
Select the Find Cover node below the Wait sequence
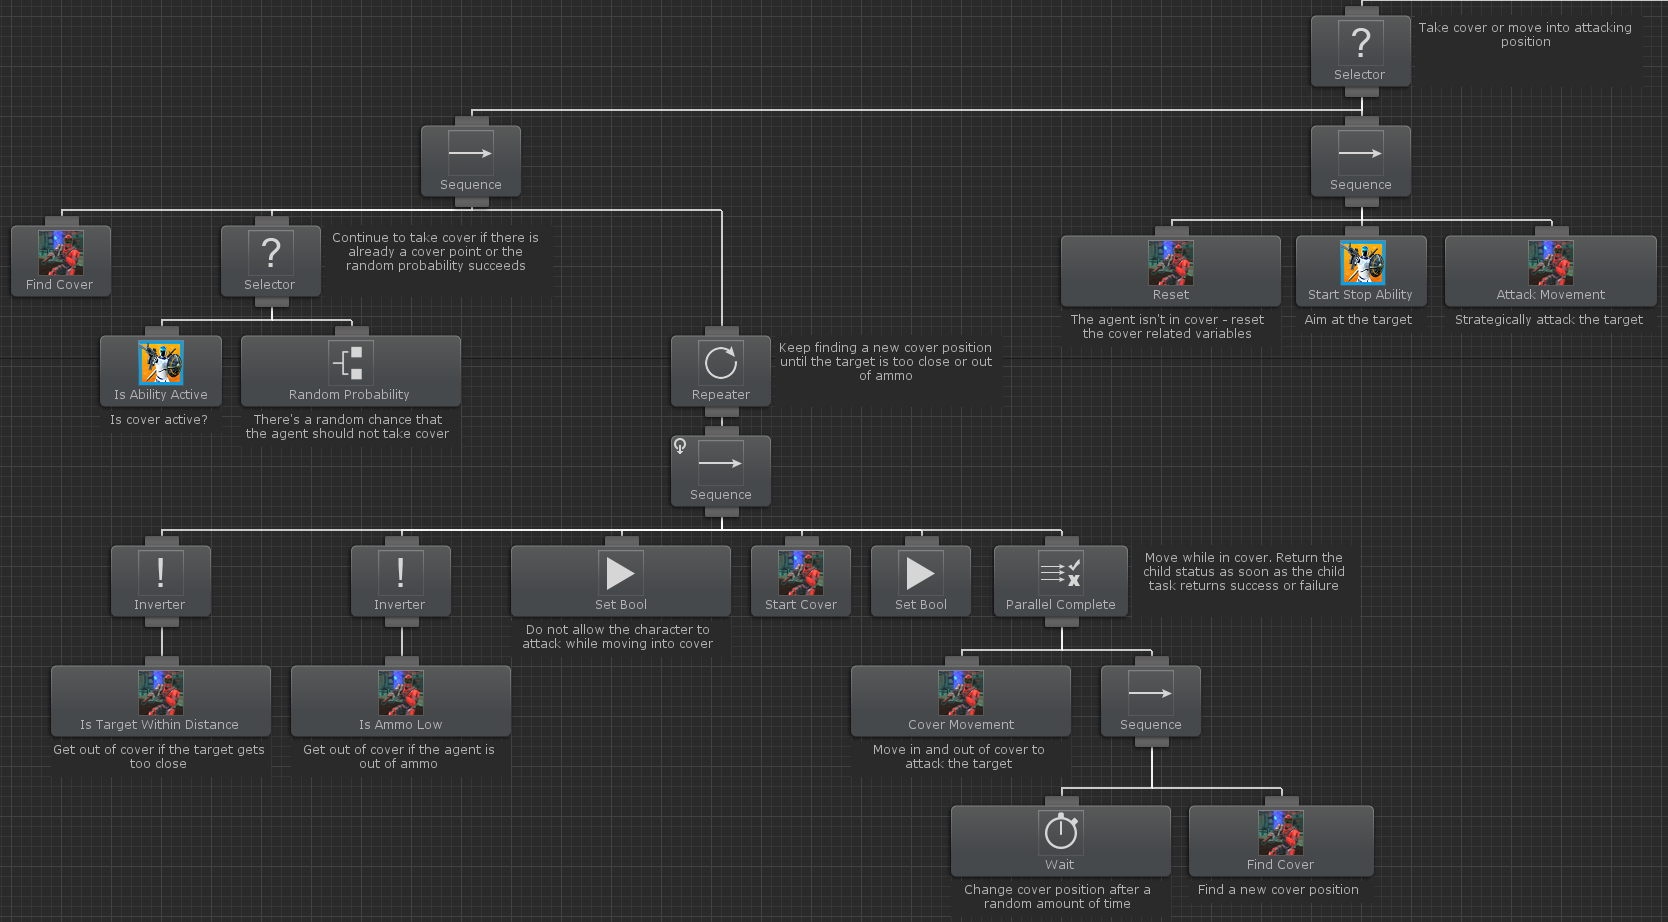1280,841
